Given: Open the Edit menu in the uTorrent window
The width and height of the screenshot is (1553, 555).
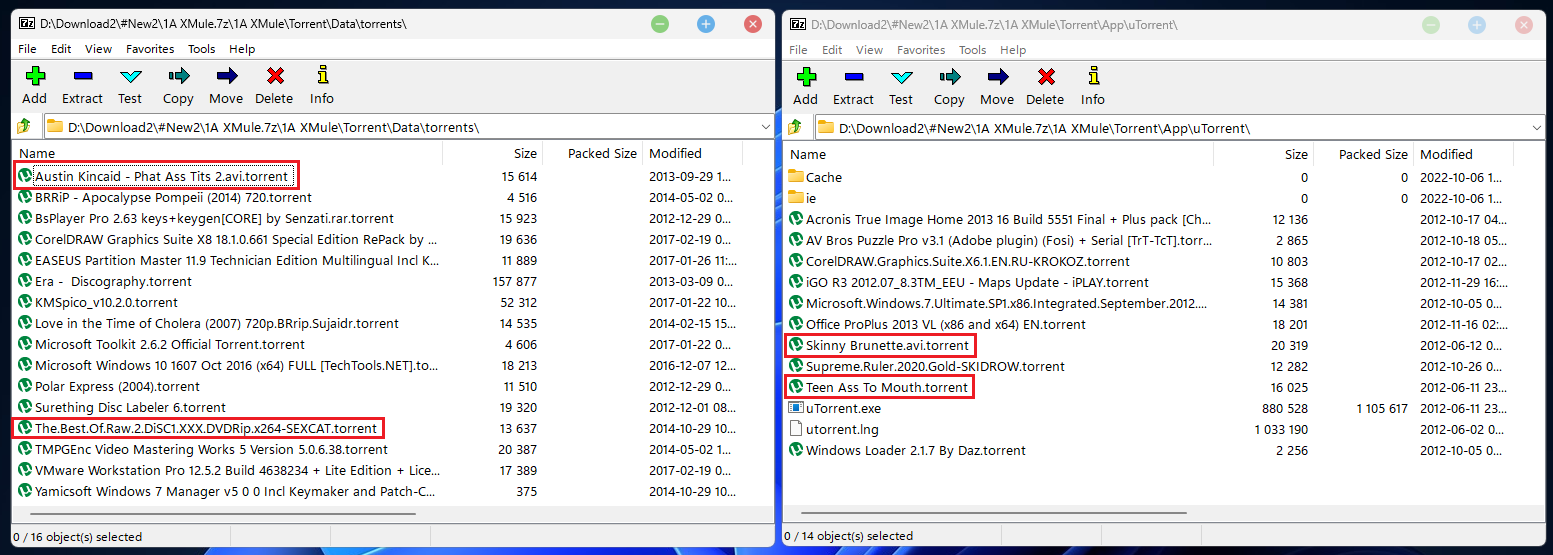Looking at the screenshot, I should tap(832, 49).
